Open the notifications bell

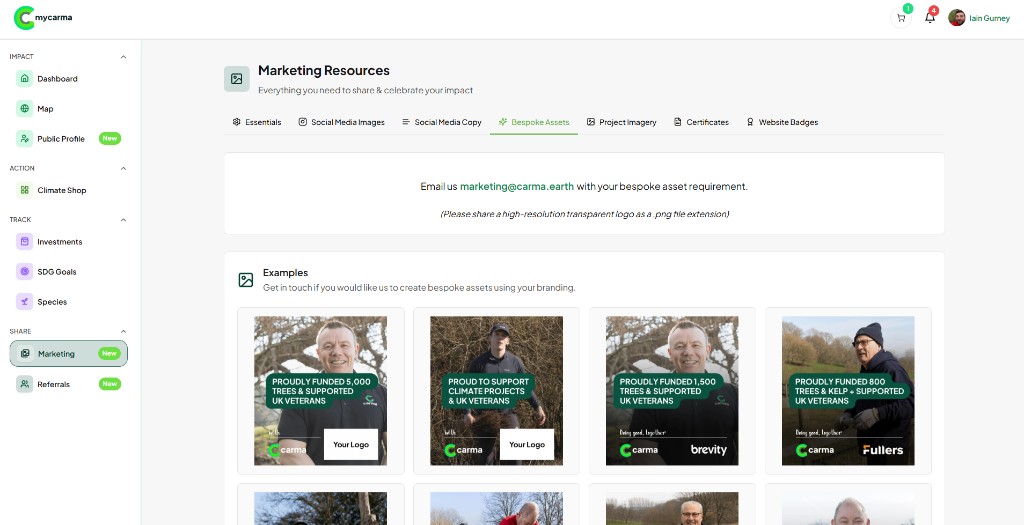point(930,18)
